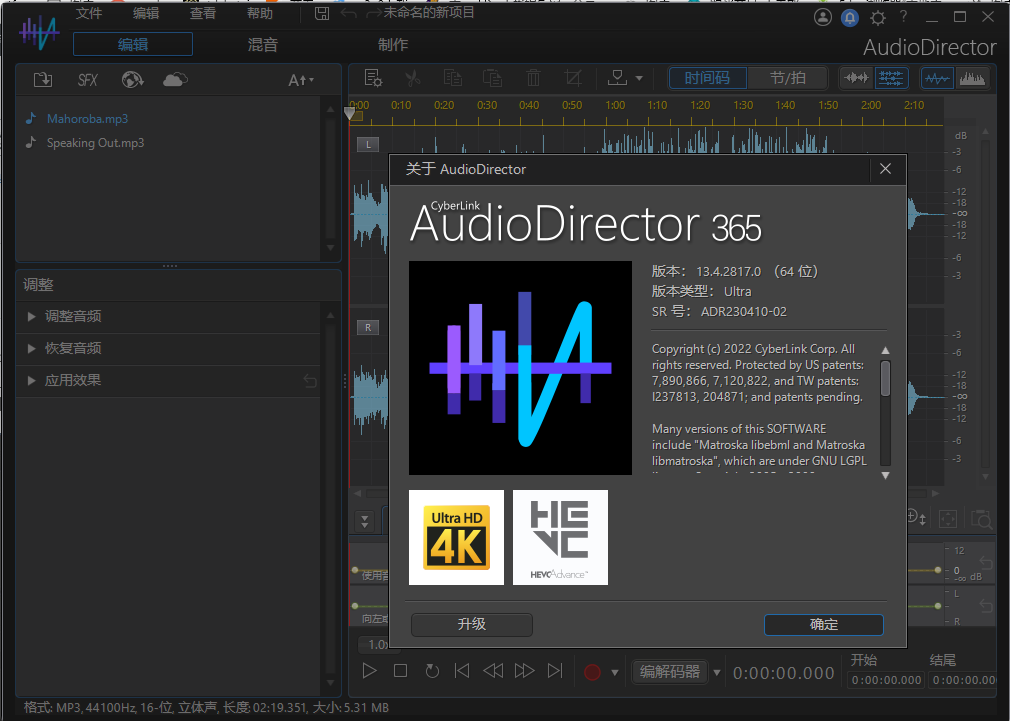1010x721 pixels.
Task: Click the scissors cut icon
Action: coord(412,79)
